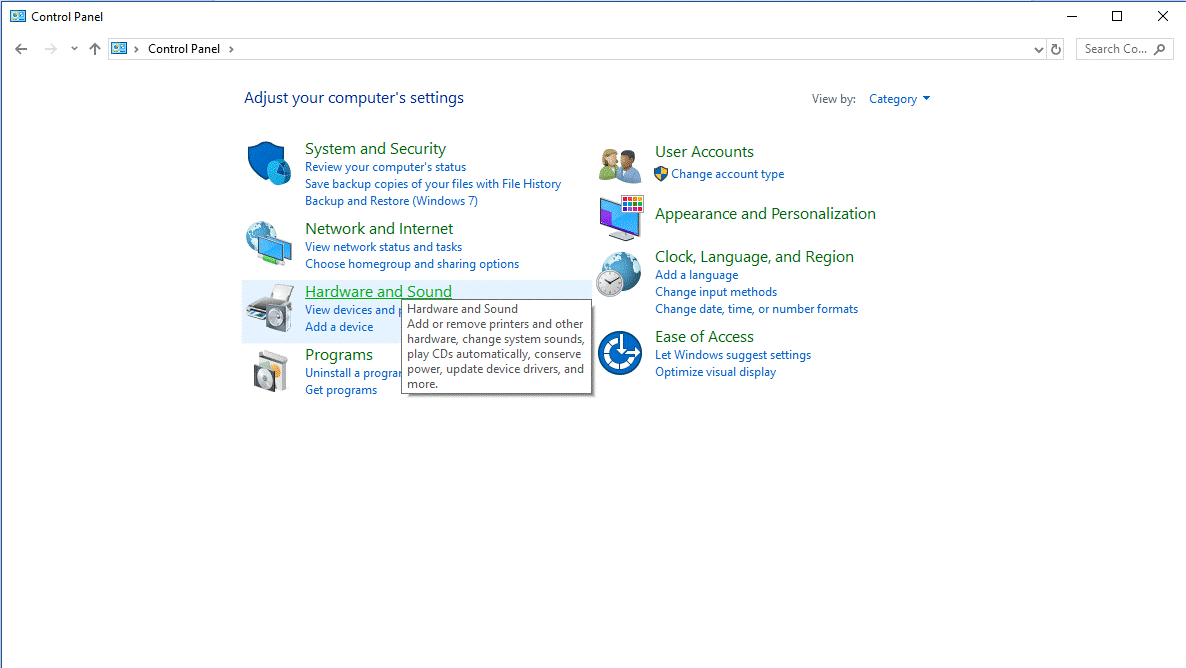
Task: Click the shield icon beside Change account type
Action: click(x=661, y=174)
